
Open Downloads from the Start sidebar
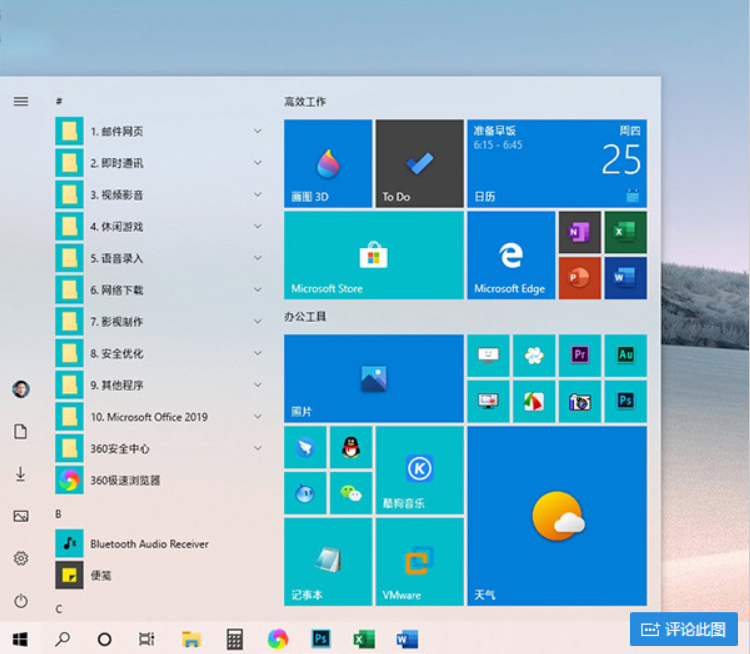(21, 474)
